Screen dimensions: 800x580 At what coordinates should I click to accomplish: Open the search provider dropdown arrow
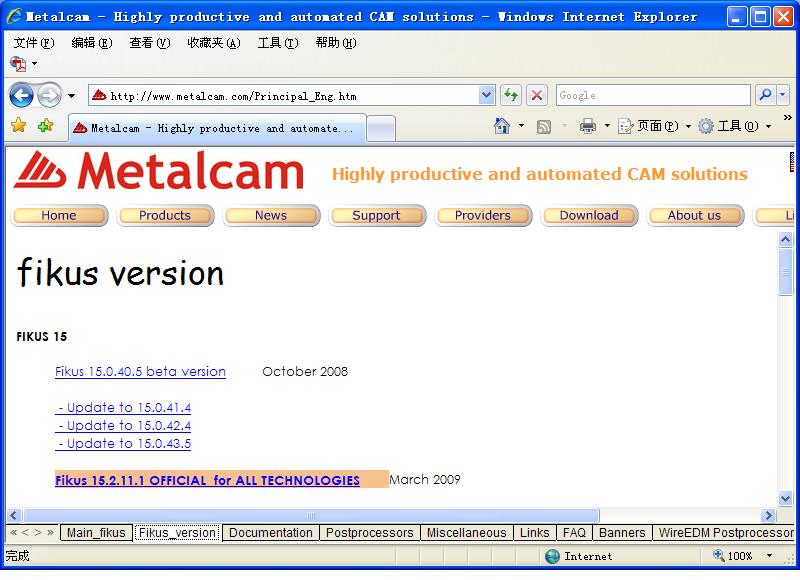[783, 95]
